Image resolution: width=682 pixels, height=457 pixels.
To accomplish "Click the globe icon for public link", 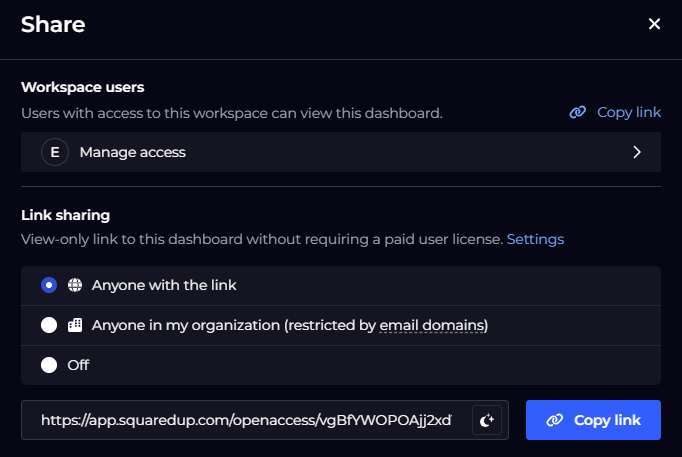I will click(75, 285).
